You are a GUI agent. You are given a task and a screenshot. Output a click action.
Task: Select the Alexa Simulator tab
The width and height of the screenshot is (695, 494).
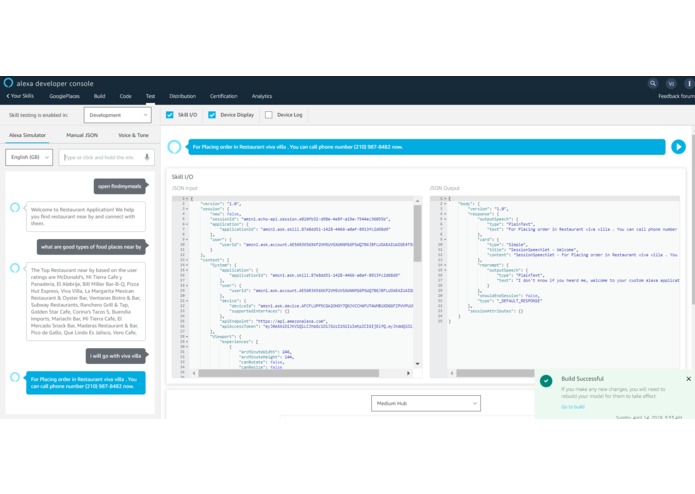(x=27, y=135)
